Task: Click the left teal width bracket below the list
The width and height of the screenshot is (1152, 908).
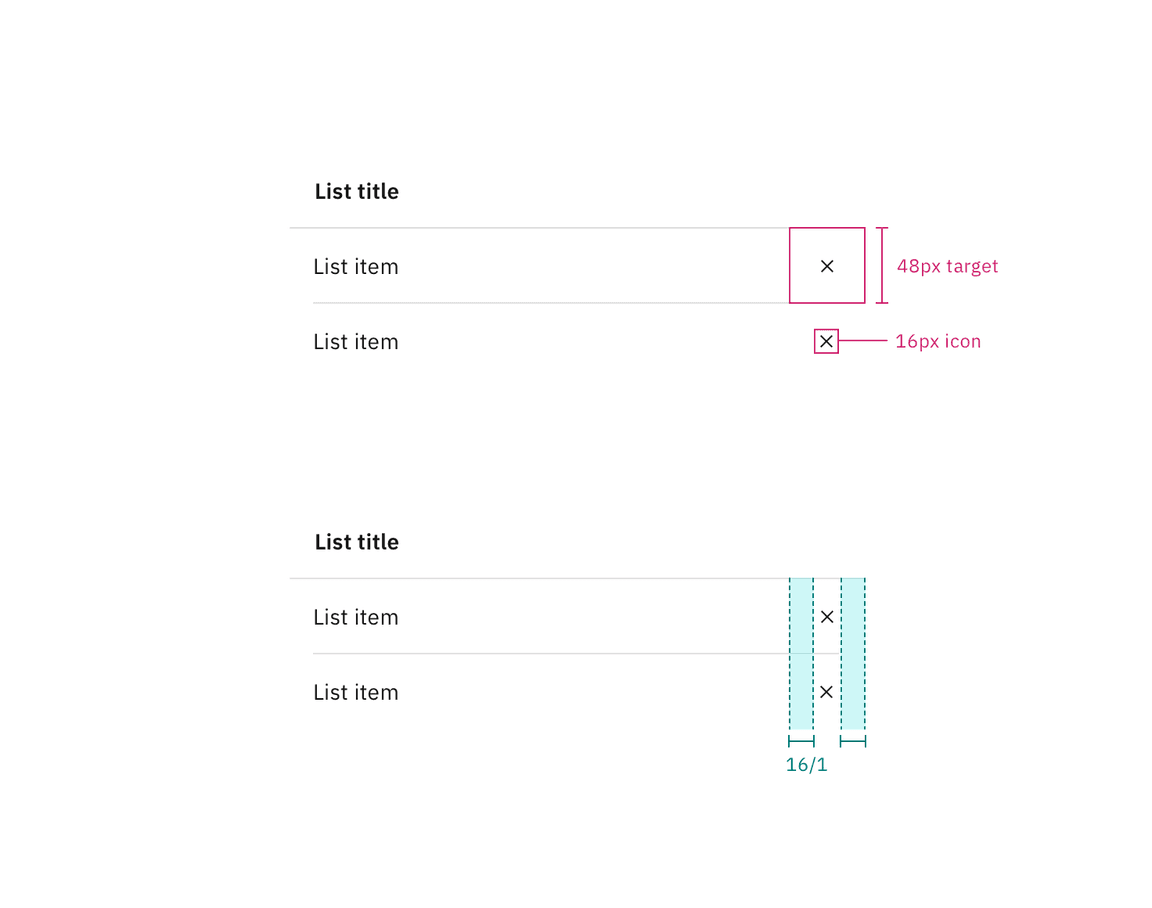Action: (x=801, y=741)
